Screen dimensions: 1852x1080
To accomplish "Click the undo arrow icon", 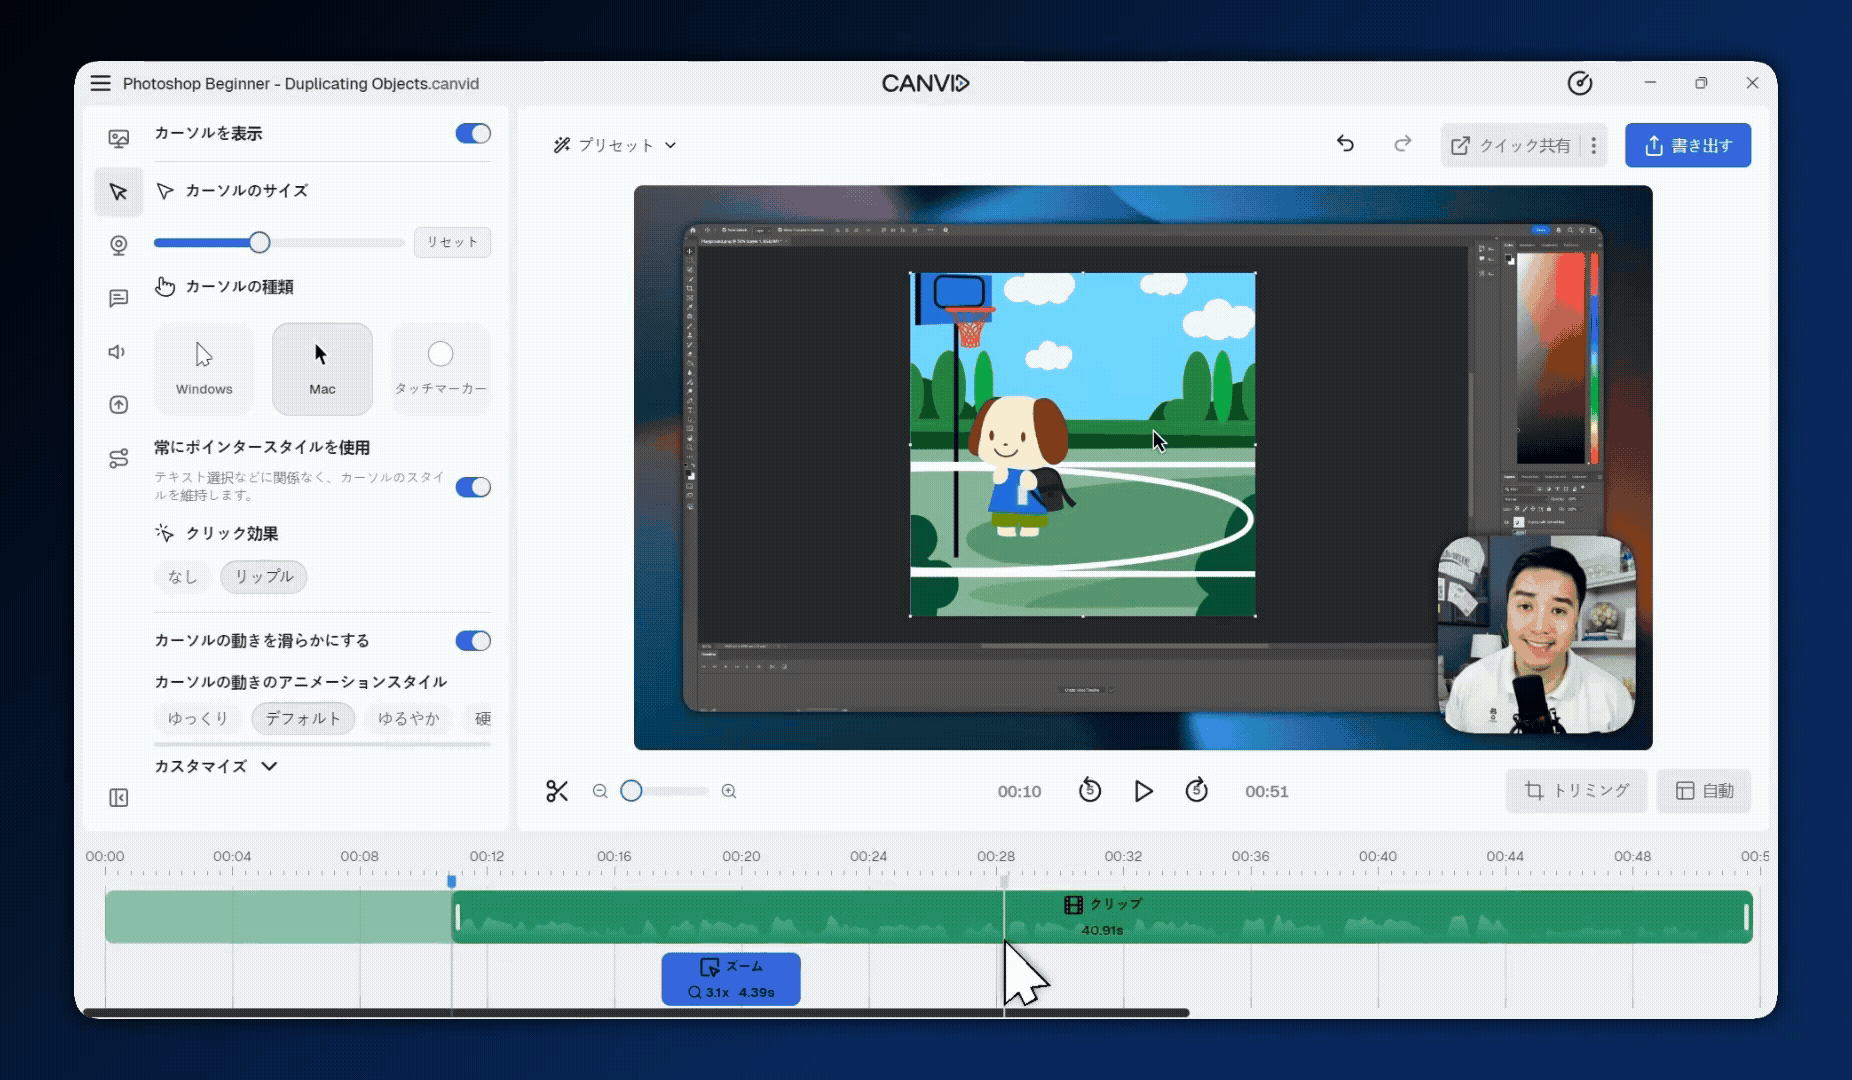I will [1345, 144].
